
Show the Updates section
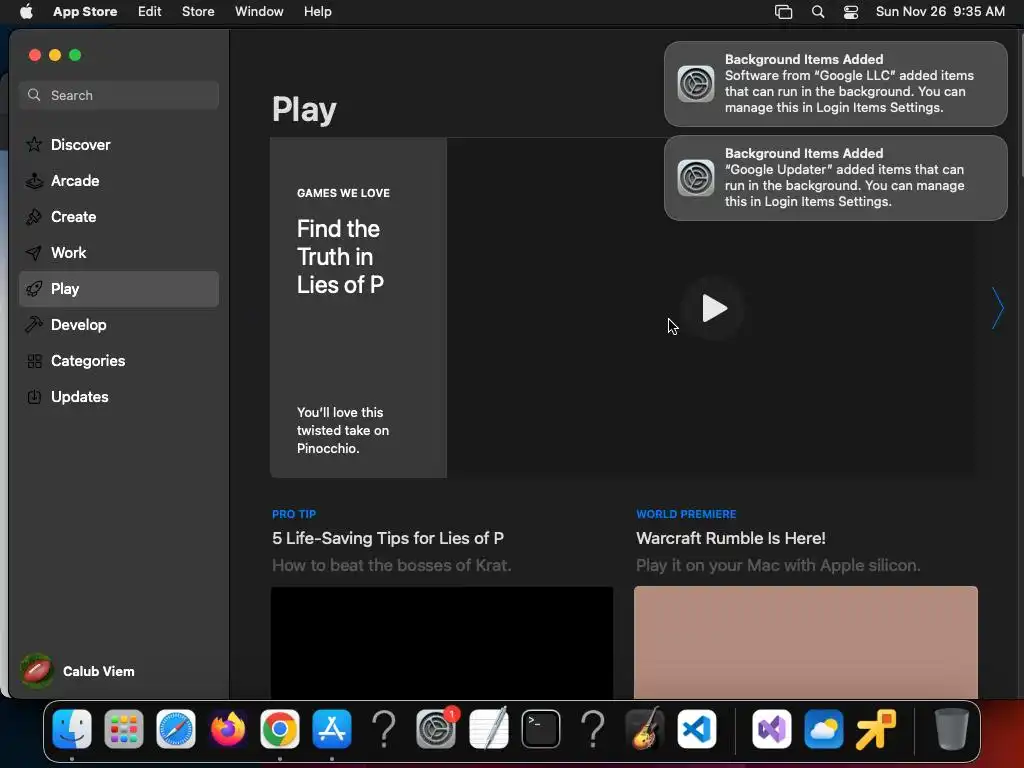point(119,397)
